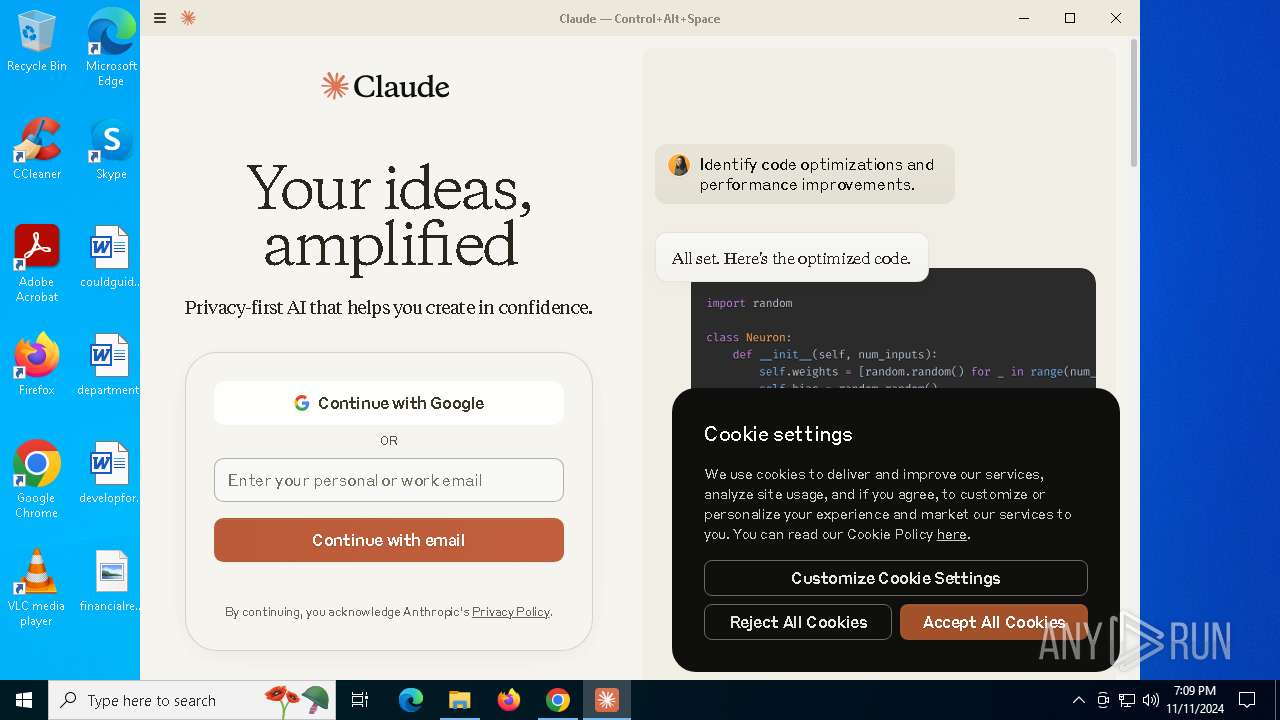Open the network icon in the system tray
Viewport: 1280px width, 720px height.
click(1127, 700)
